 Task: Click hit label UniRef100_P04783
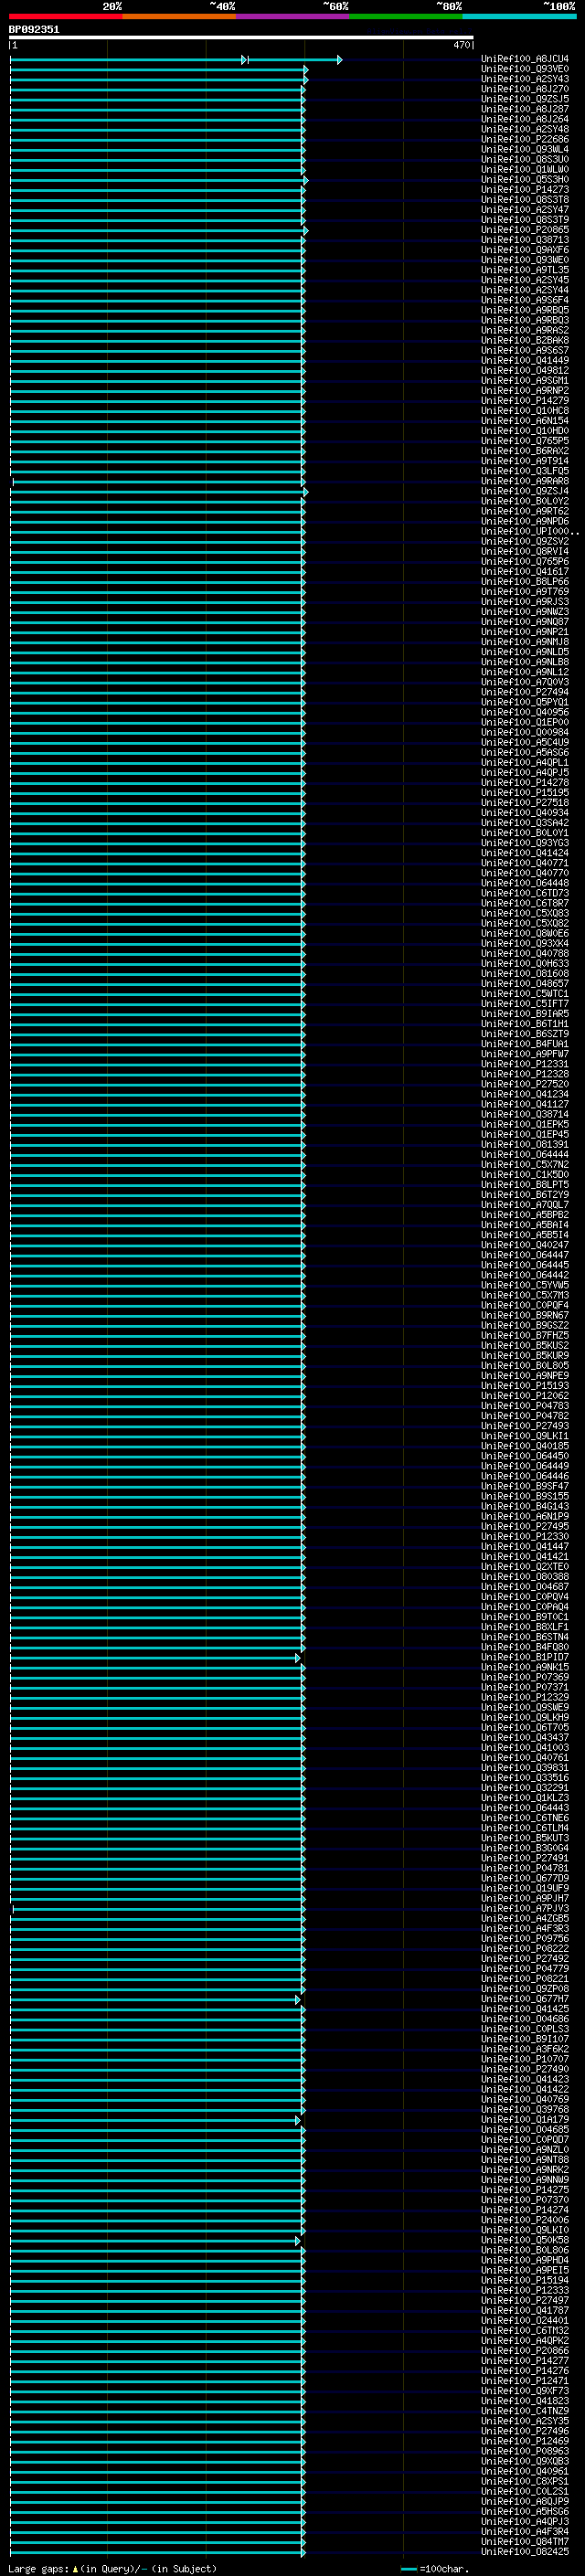pyautogui.click(x=524, y=1405)
